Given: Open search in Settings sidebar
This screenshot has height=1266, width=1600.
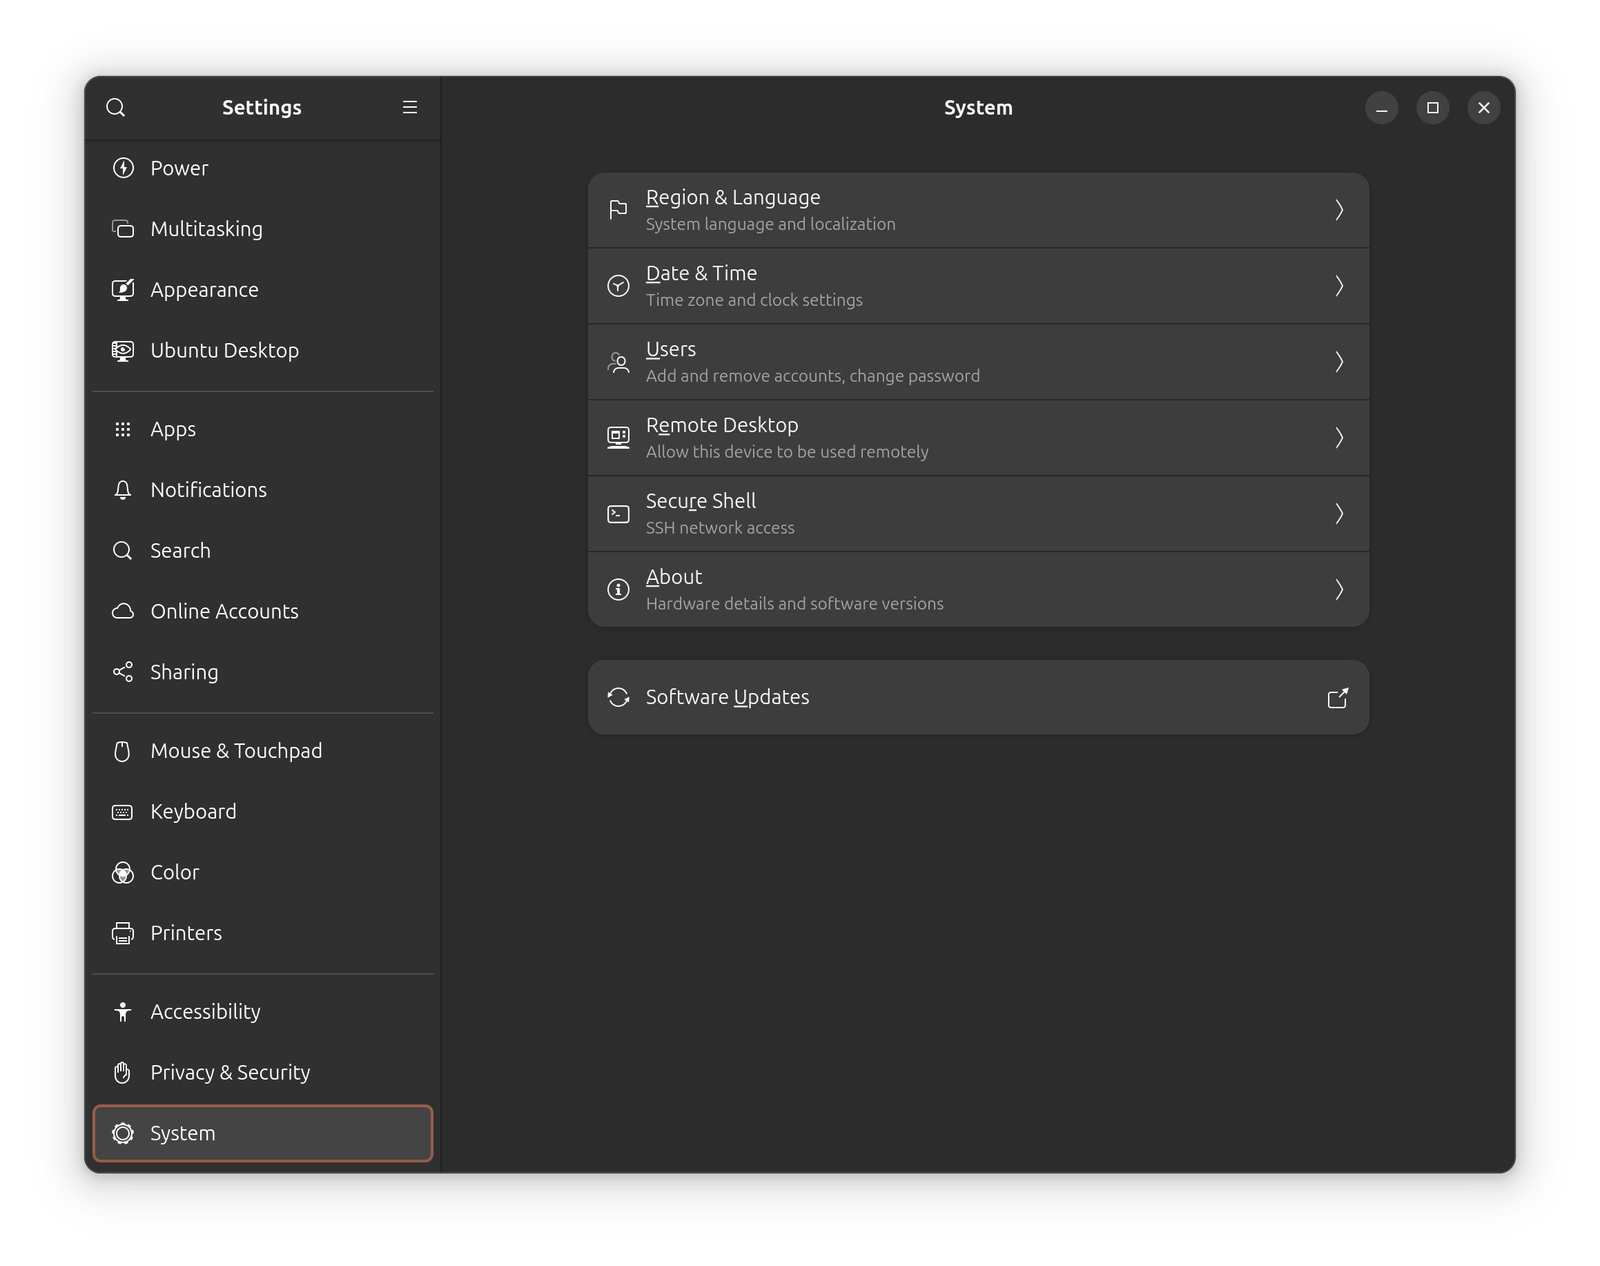Looking at the screenshot, I should point(116,107).
